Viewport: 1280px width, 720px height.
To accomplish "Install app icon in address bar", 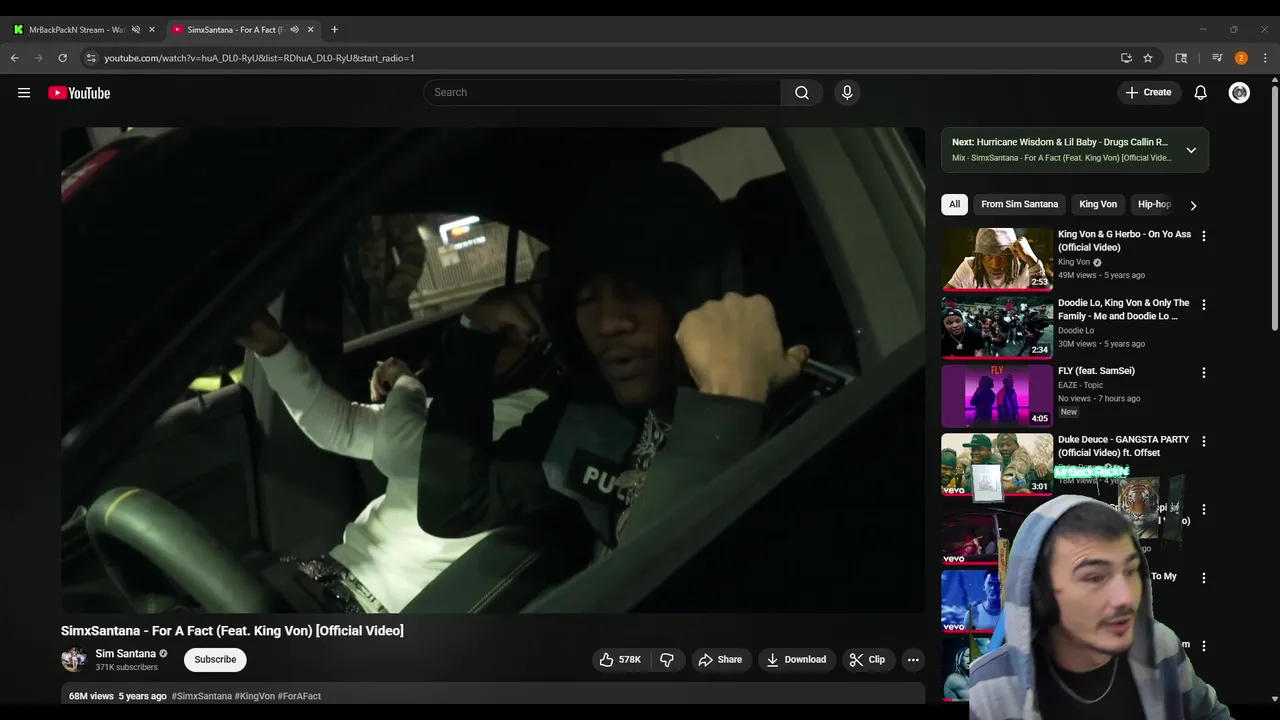I will tap(1126, 58).
